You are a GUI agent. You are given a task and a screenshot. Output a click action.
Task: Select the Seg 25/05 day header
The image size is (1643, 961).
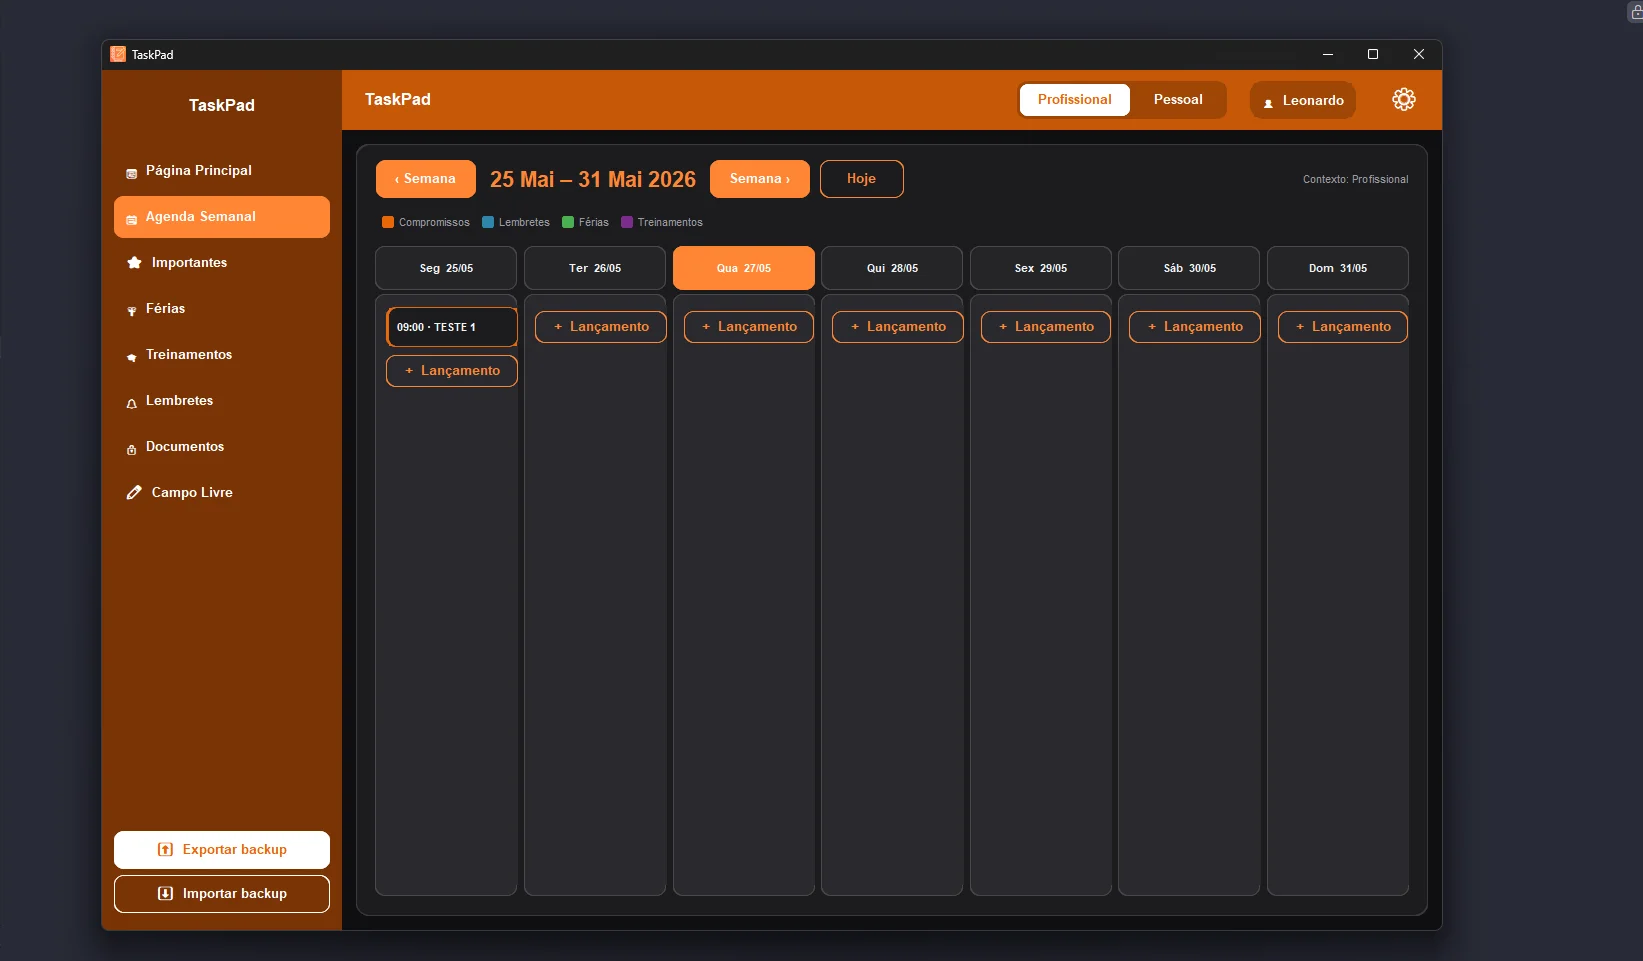click(x=446, y=268)
